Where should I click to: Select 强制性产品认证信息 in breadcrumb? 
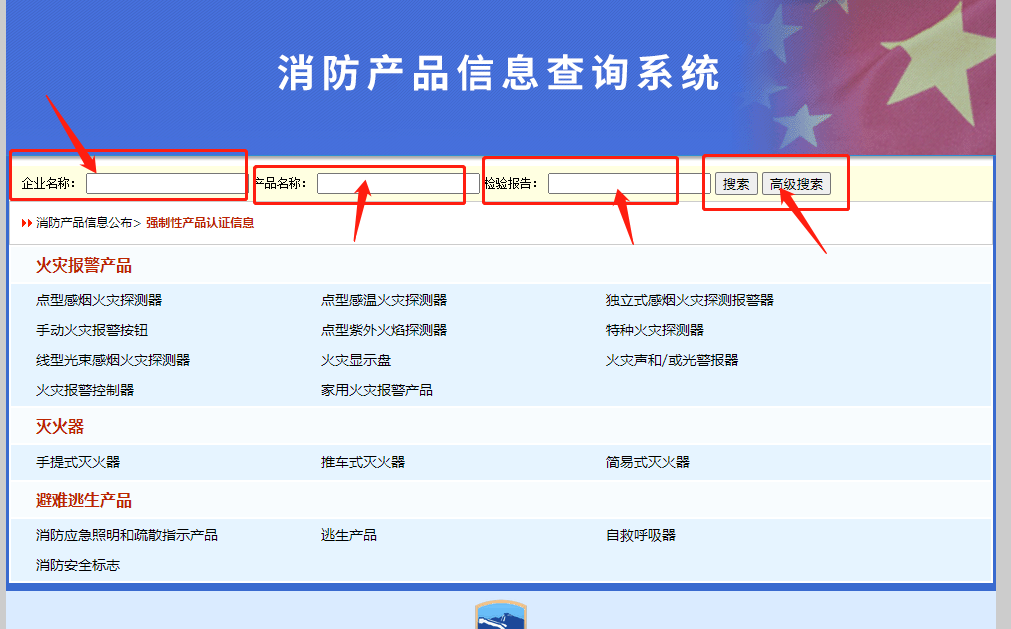[x=202, y=223]
